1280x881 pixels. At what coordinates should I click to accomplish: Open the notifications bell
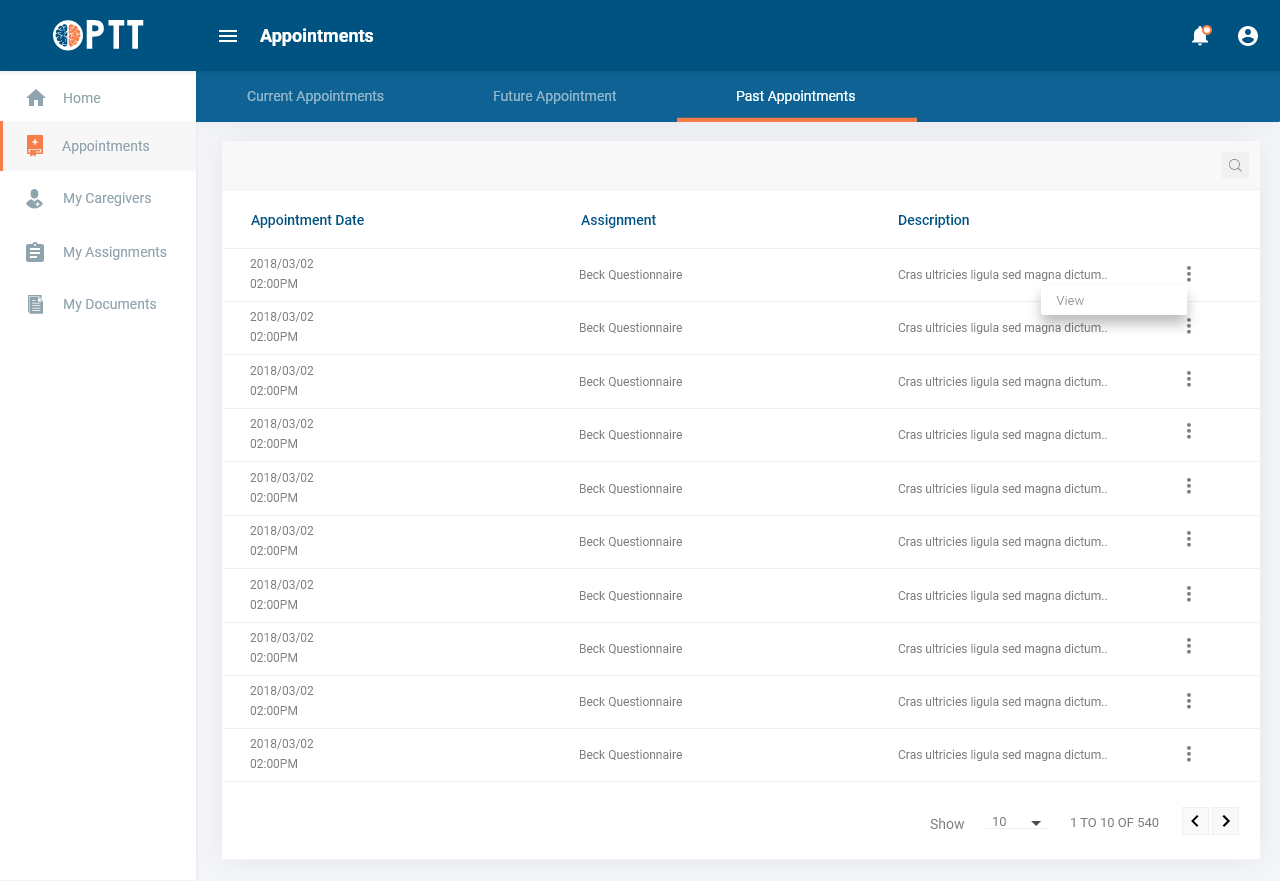point(1200,36)
